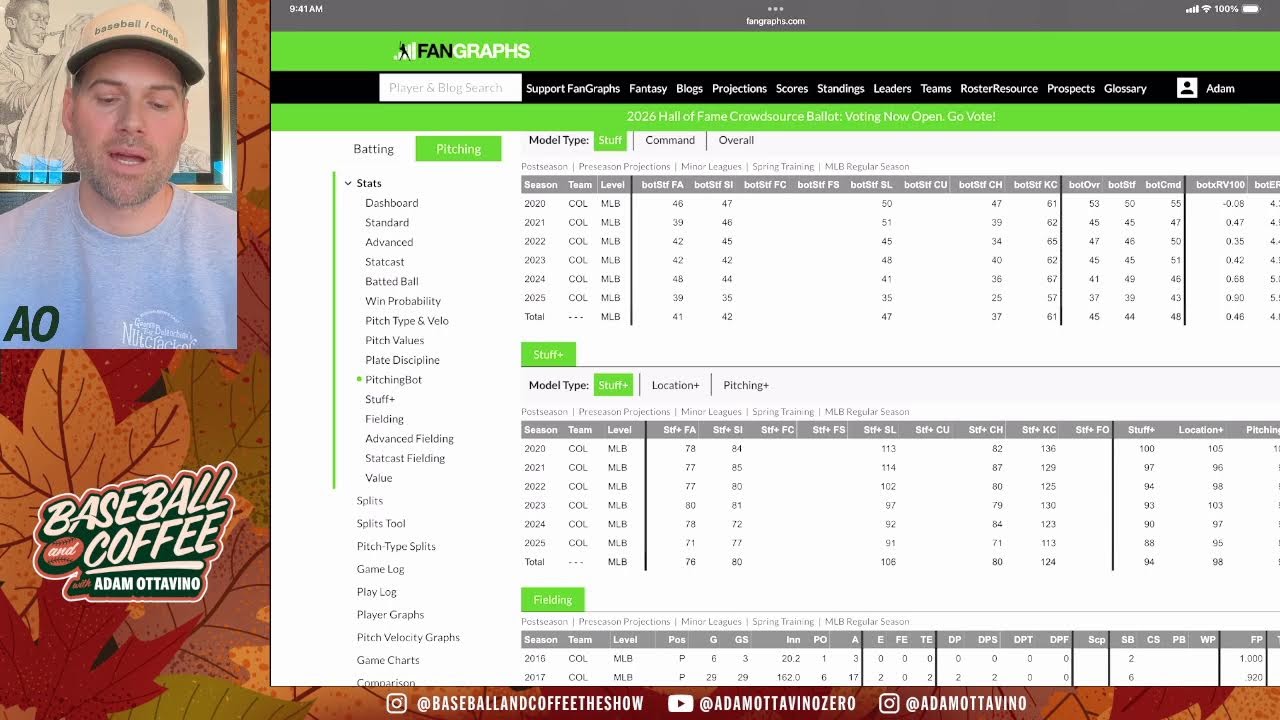Click the three-dot multitasking icon

(x=775, y=9)
